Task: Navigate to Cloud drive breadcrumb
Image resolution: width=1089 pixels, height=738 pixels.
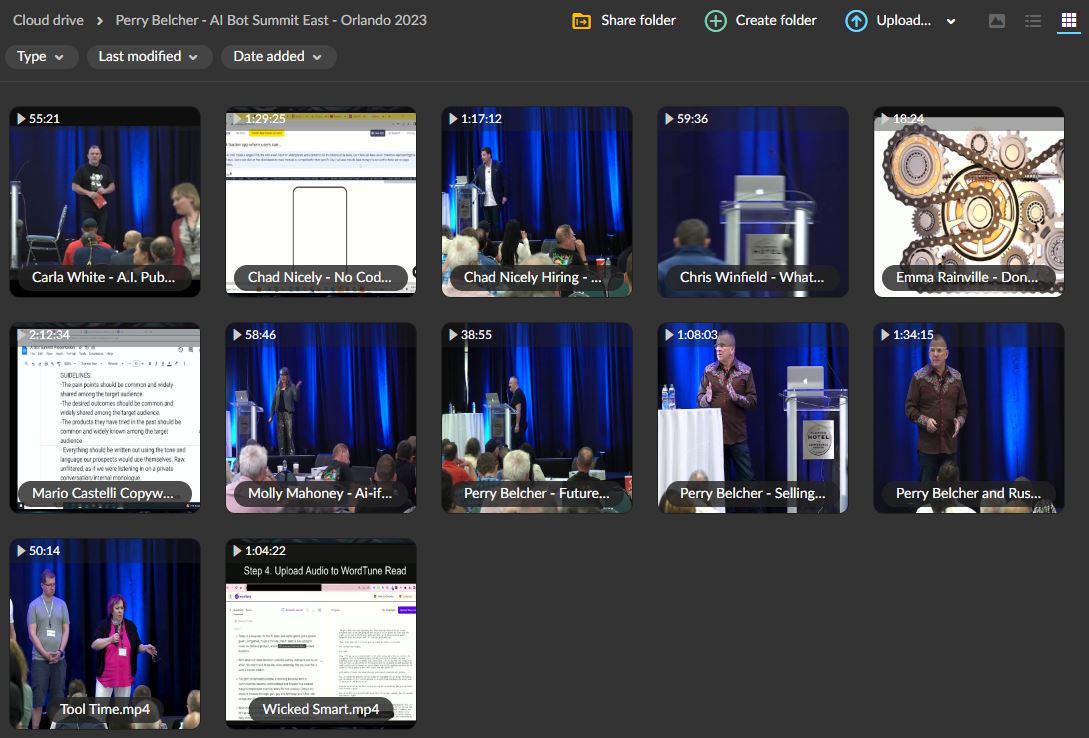Action: (47, 20)
